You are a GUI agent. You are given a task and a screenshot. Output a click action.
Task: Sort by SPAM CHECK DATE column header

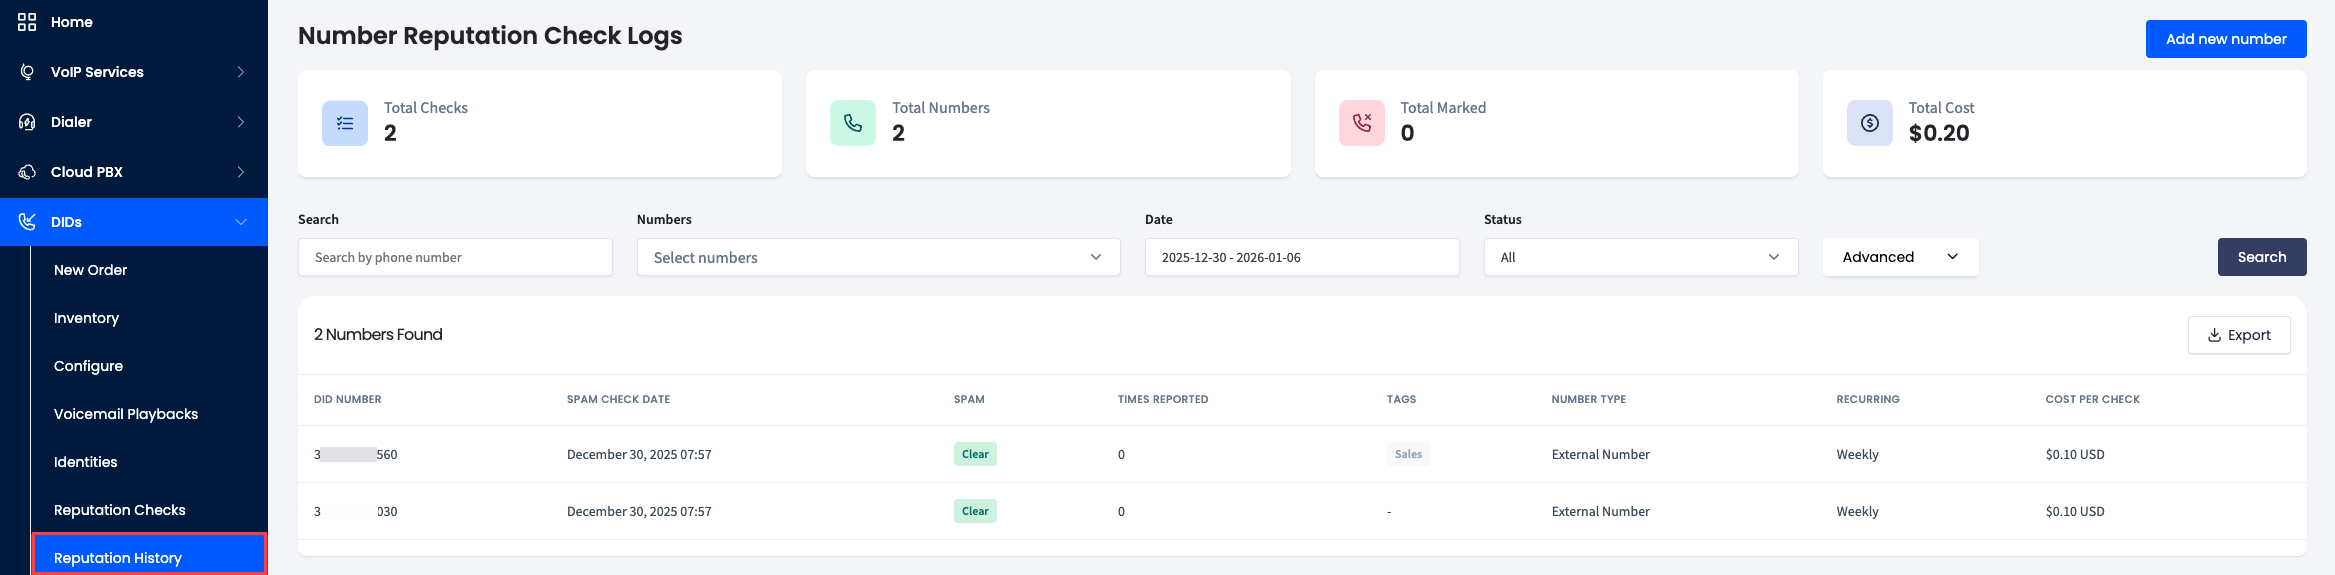point(618,399)
